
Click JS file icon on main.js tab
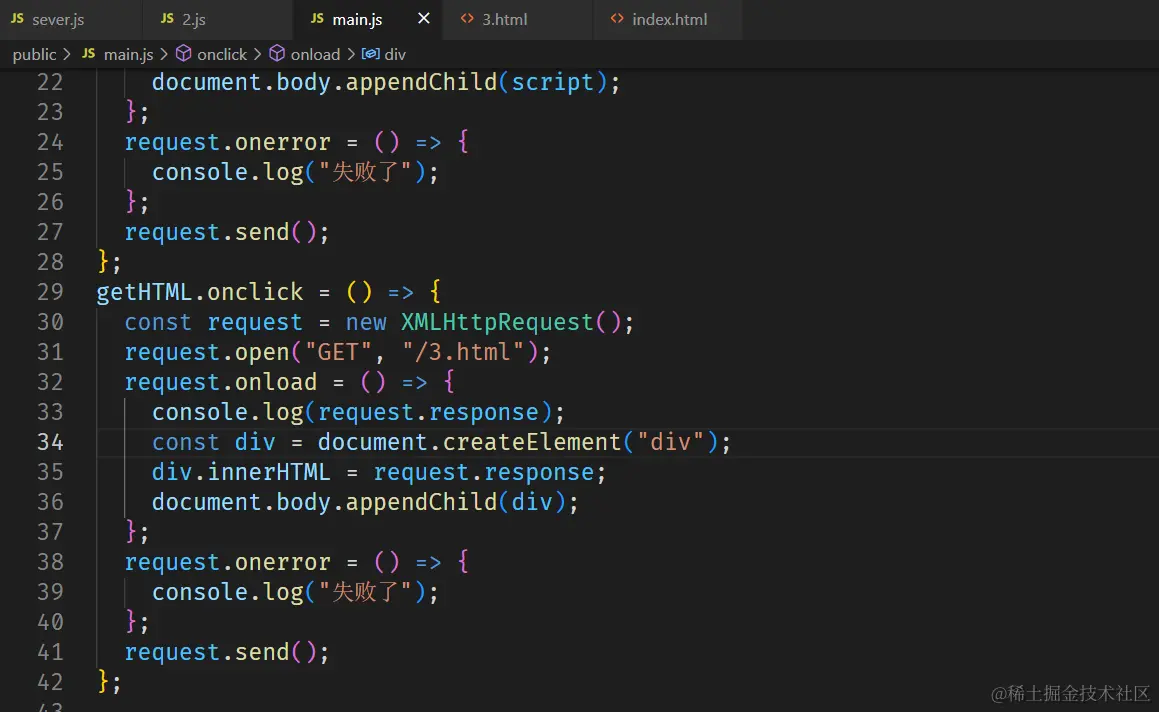[x=317, y=18]
